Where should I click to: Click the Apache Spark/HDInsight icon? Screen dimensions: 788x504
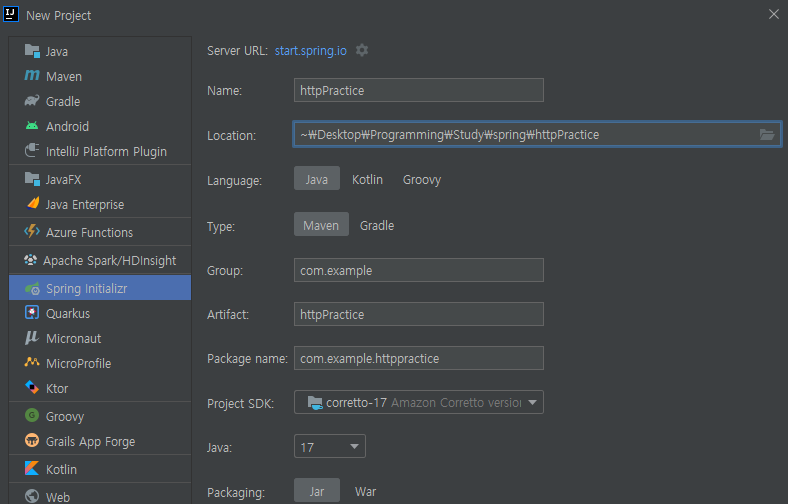(31, 260)
